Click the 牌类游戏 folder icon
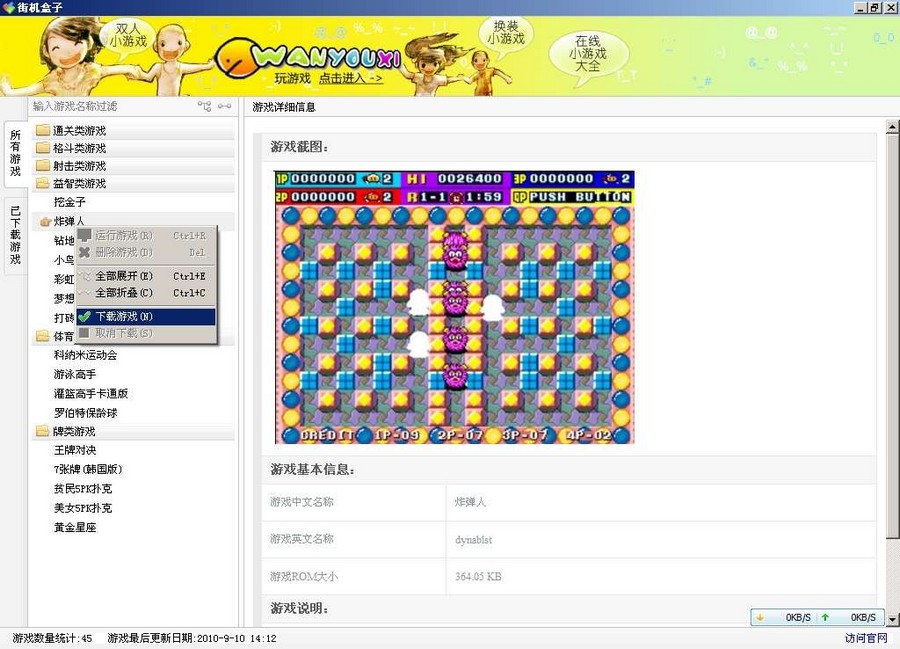900x649 pixels. (x=40, y=431)
